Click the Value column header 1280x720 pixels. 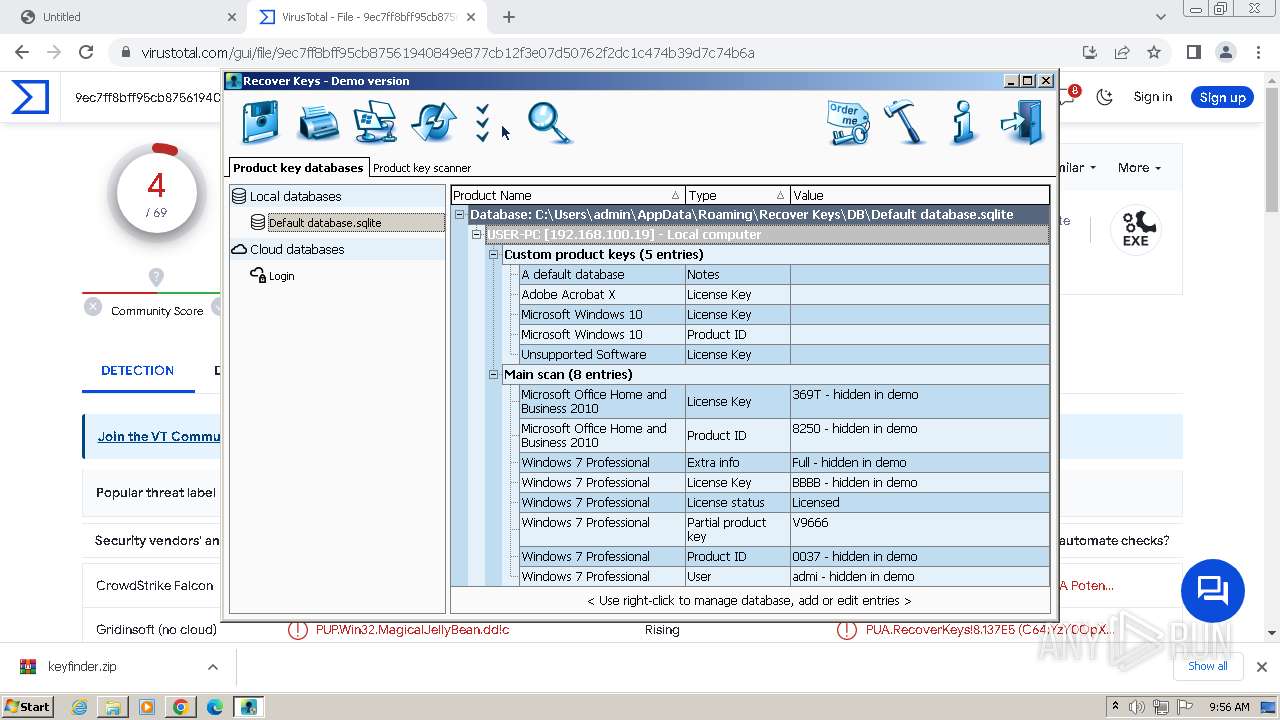[x=919, y=195]
